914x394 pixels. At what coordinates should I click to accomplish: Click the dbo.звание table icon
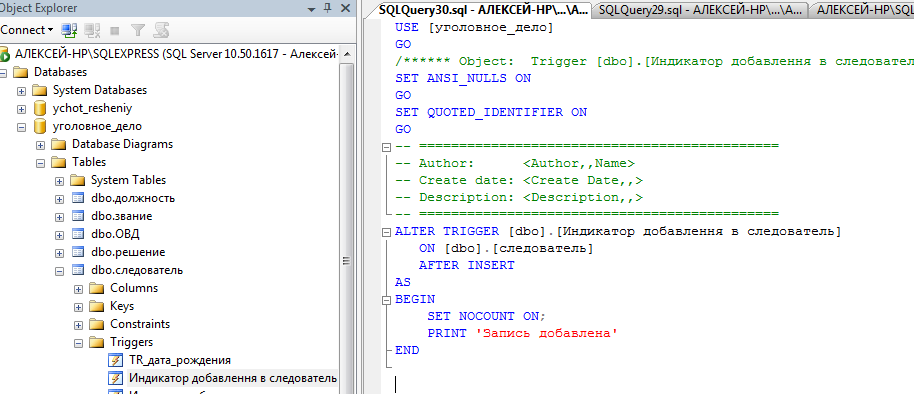78,216
